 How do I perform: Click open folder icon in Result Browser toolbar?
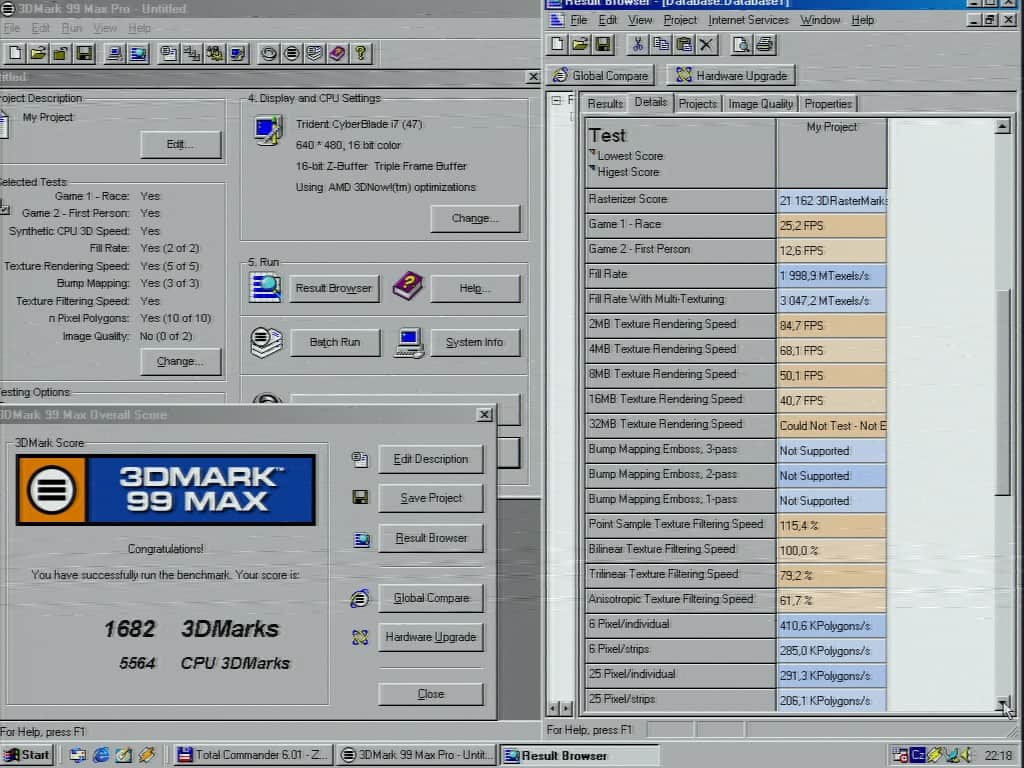point(580,44)
